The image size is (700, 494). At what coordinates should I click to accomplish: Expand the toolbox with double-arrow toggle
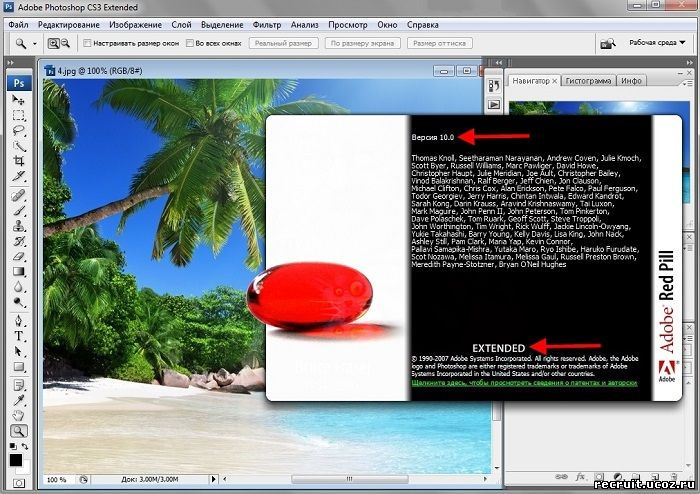(x=11, y=63)
